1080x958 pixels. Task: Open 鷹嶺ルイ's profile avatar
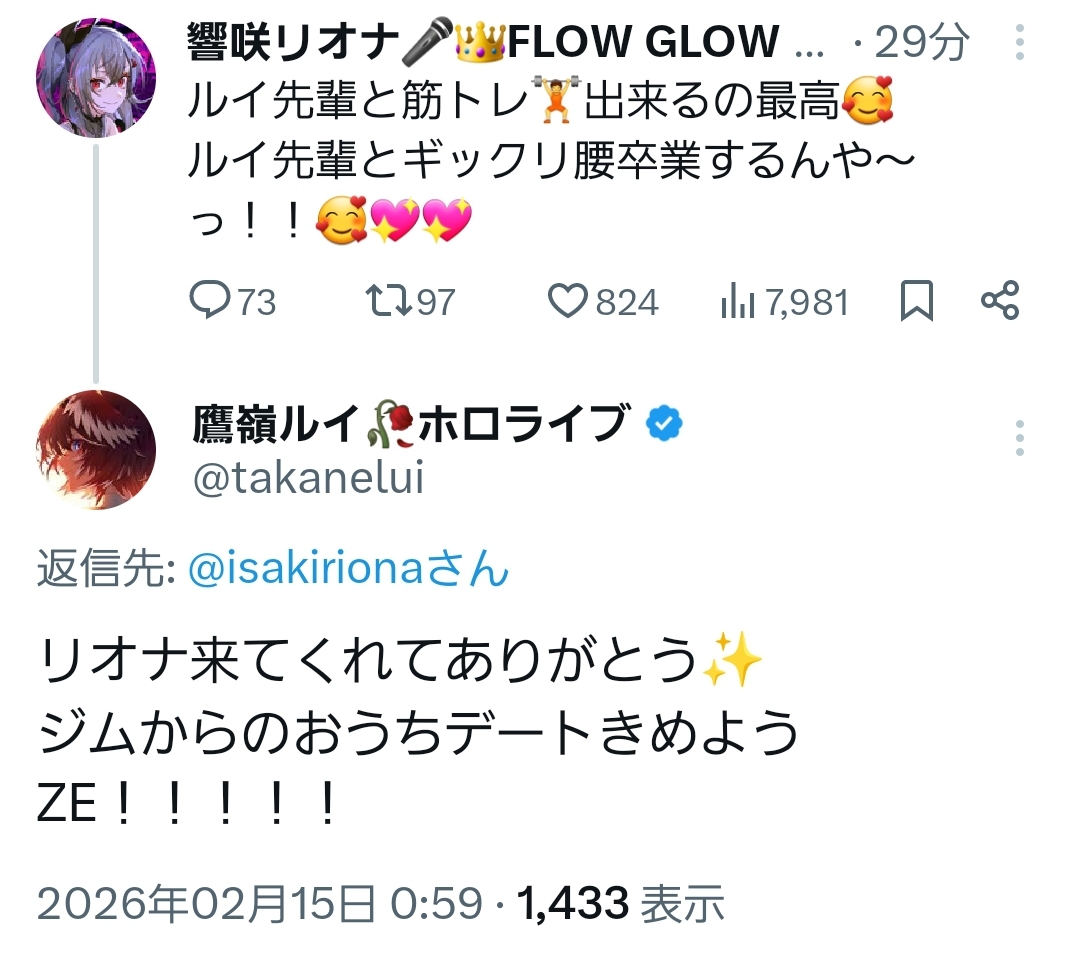click(96, 449)
